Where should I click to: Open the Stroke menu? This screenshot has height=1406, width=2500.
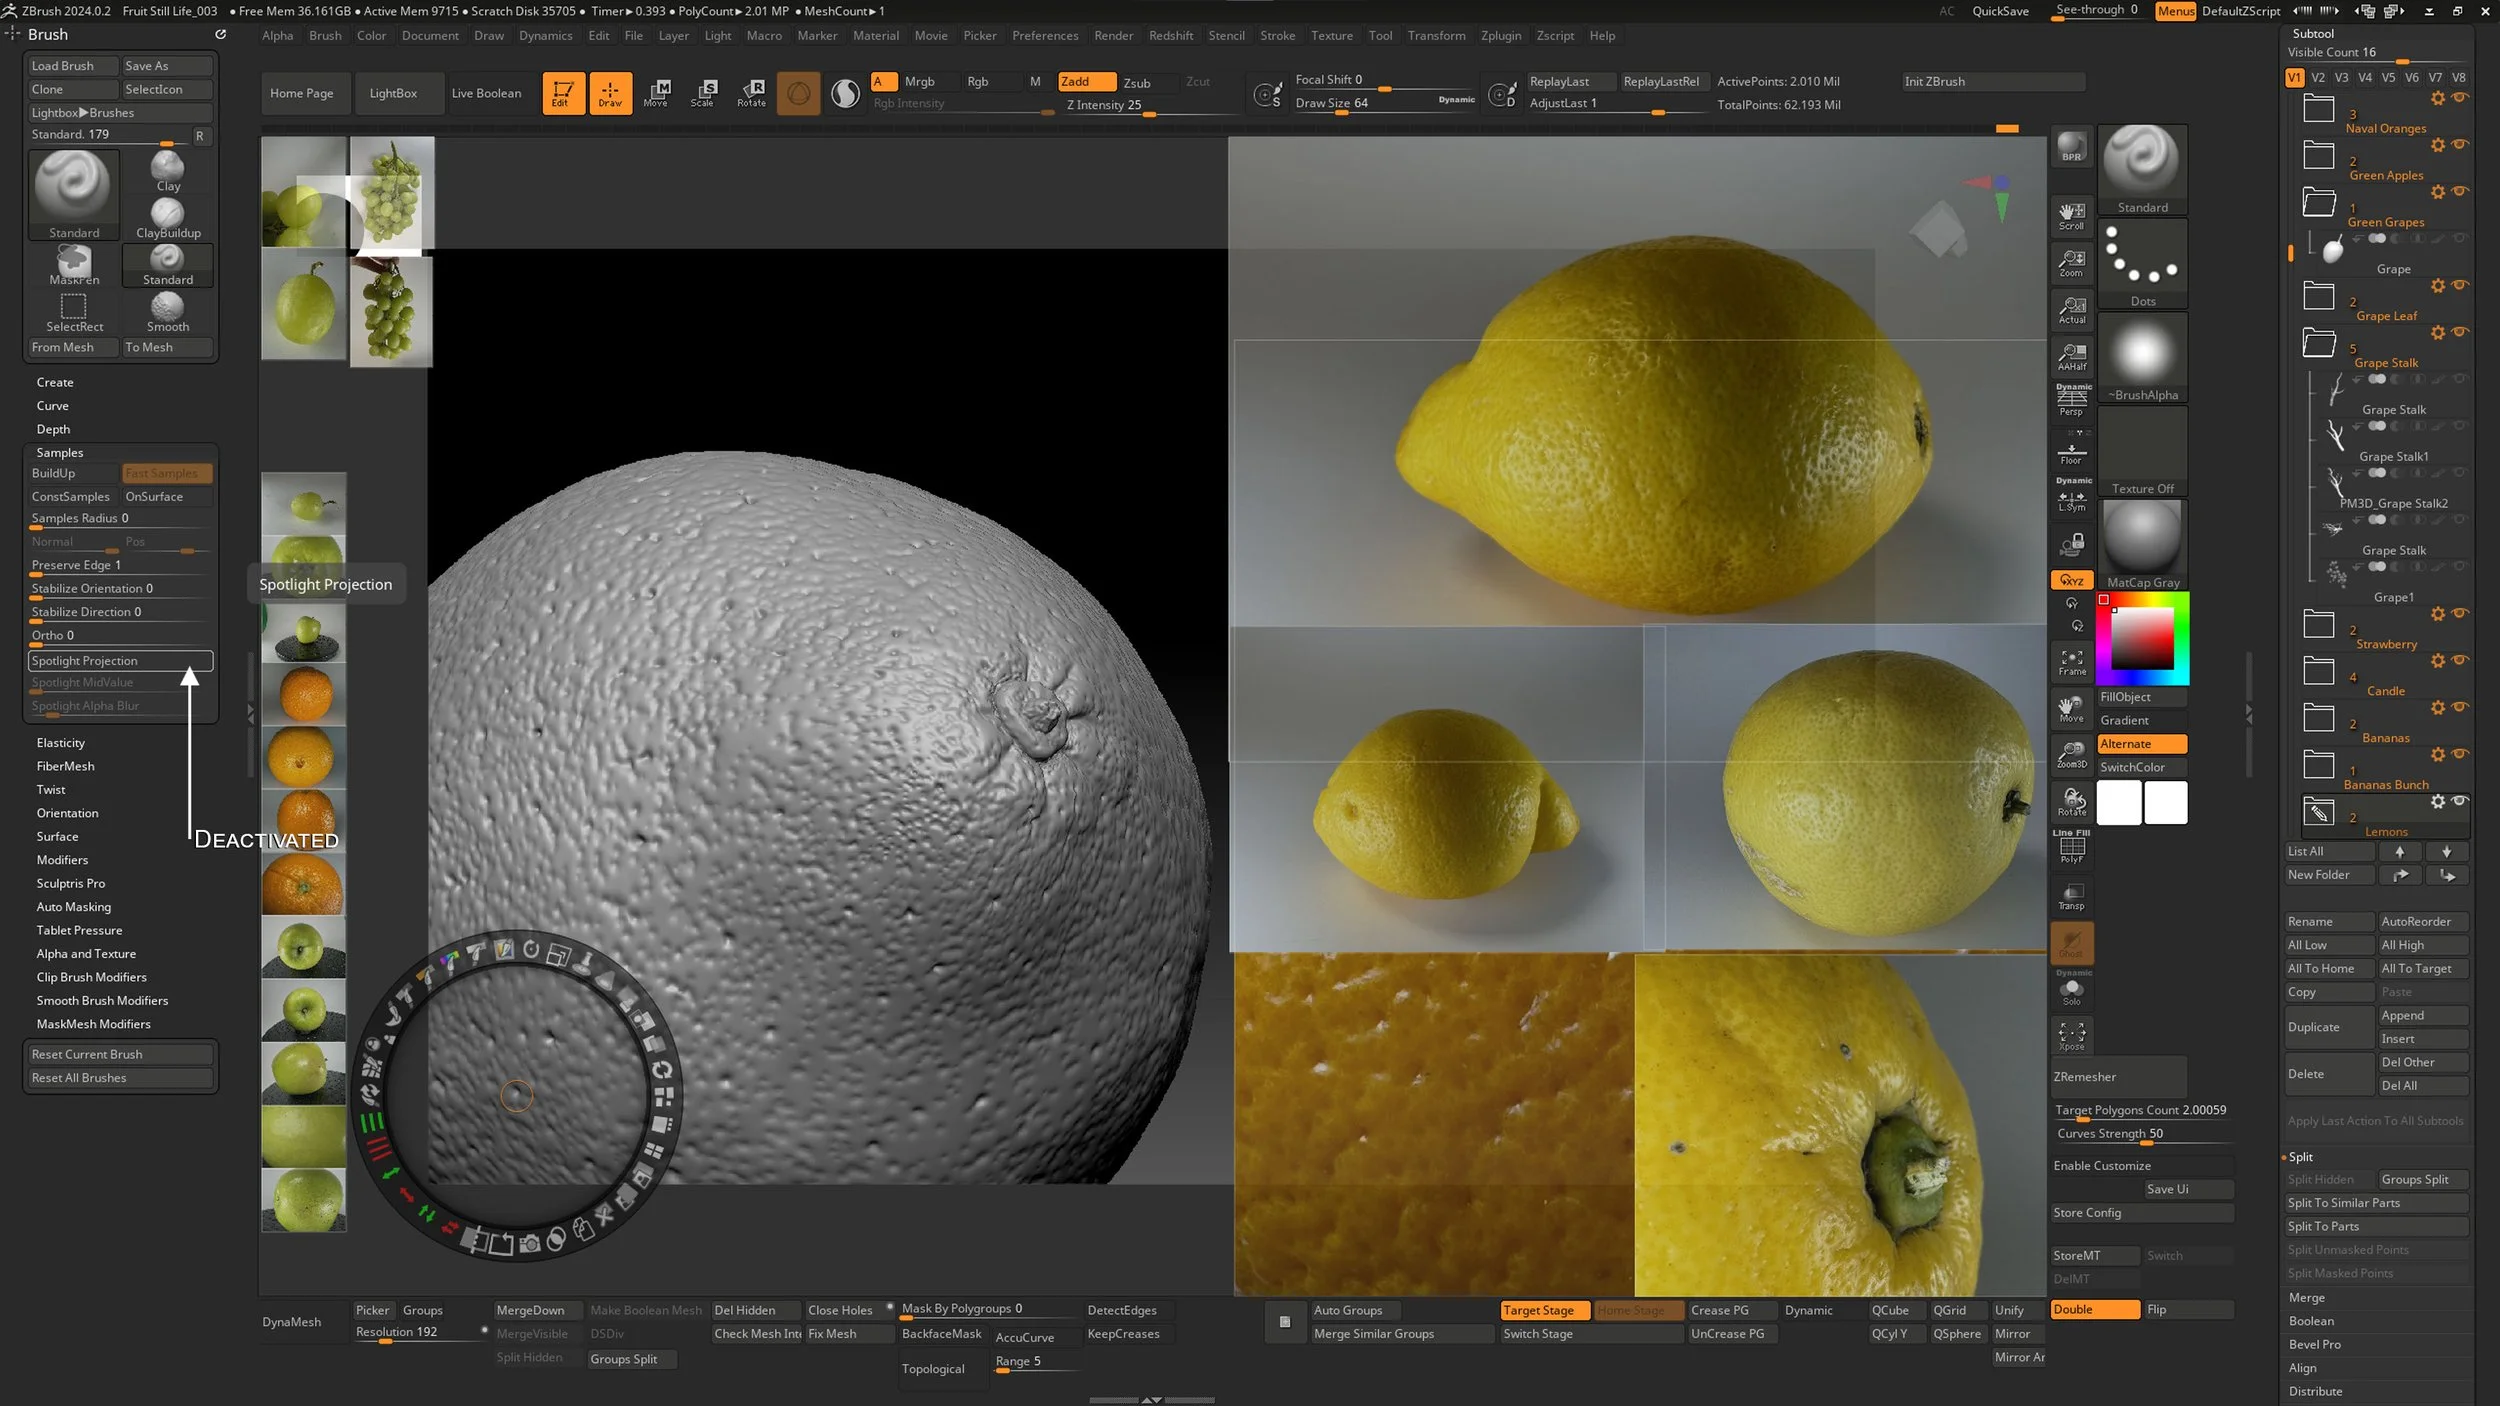[1277, 36]
